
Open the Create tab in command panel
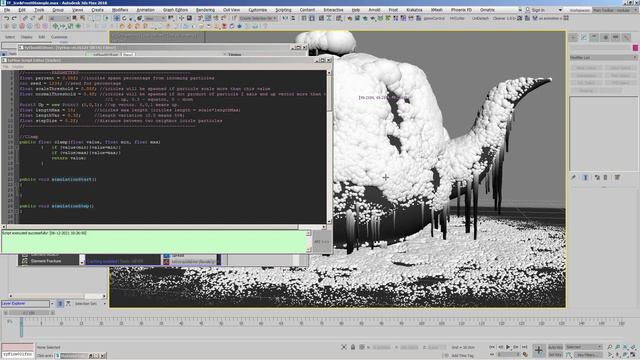573,37
